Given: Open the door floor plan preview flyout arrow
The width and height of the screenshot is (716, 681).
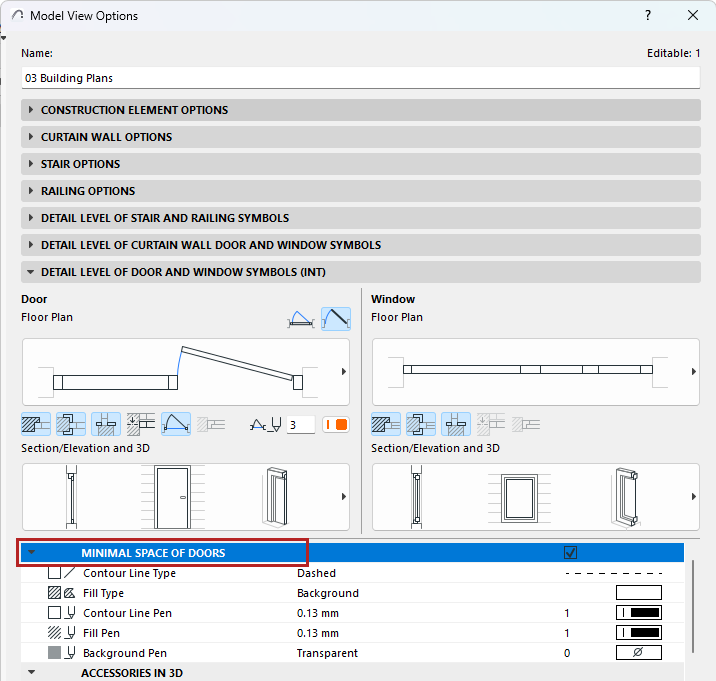Looking at the screenshot, I should [344, 372].
